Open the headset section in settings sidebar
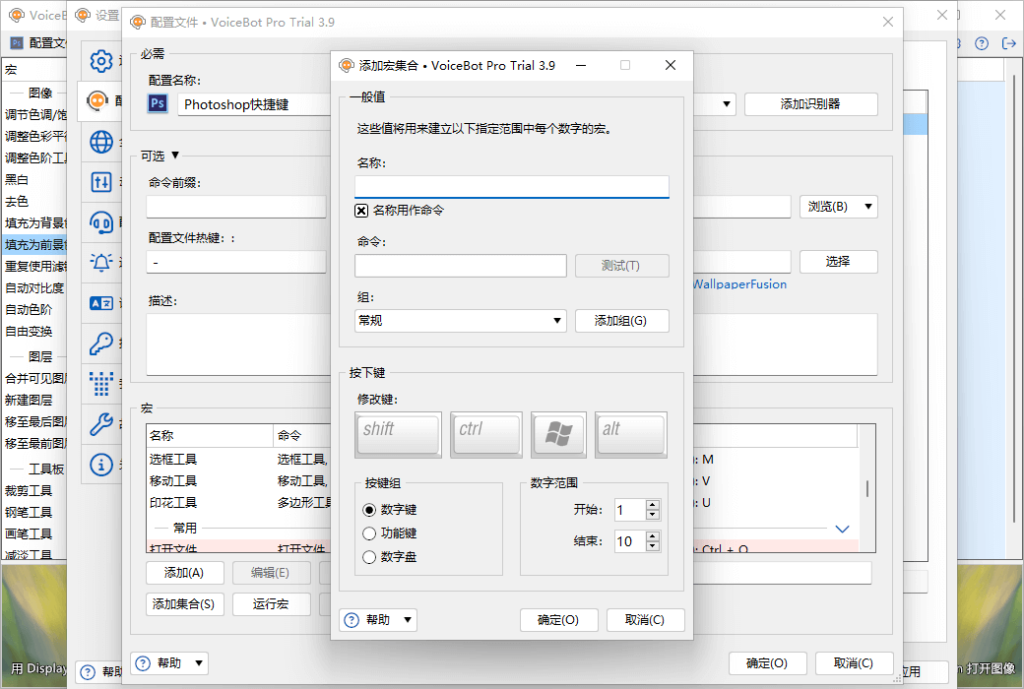The image size is (1024, 689). click(x=101, y=222)
